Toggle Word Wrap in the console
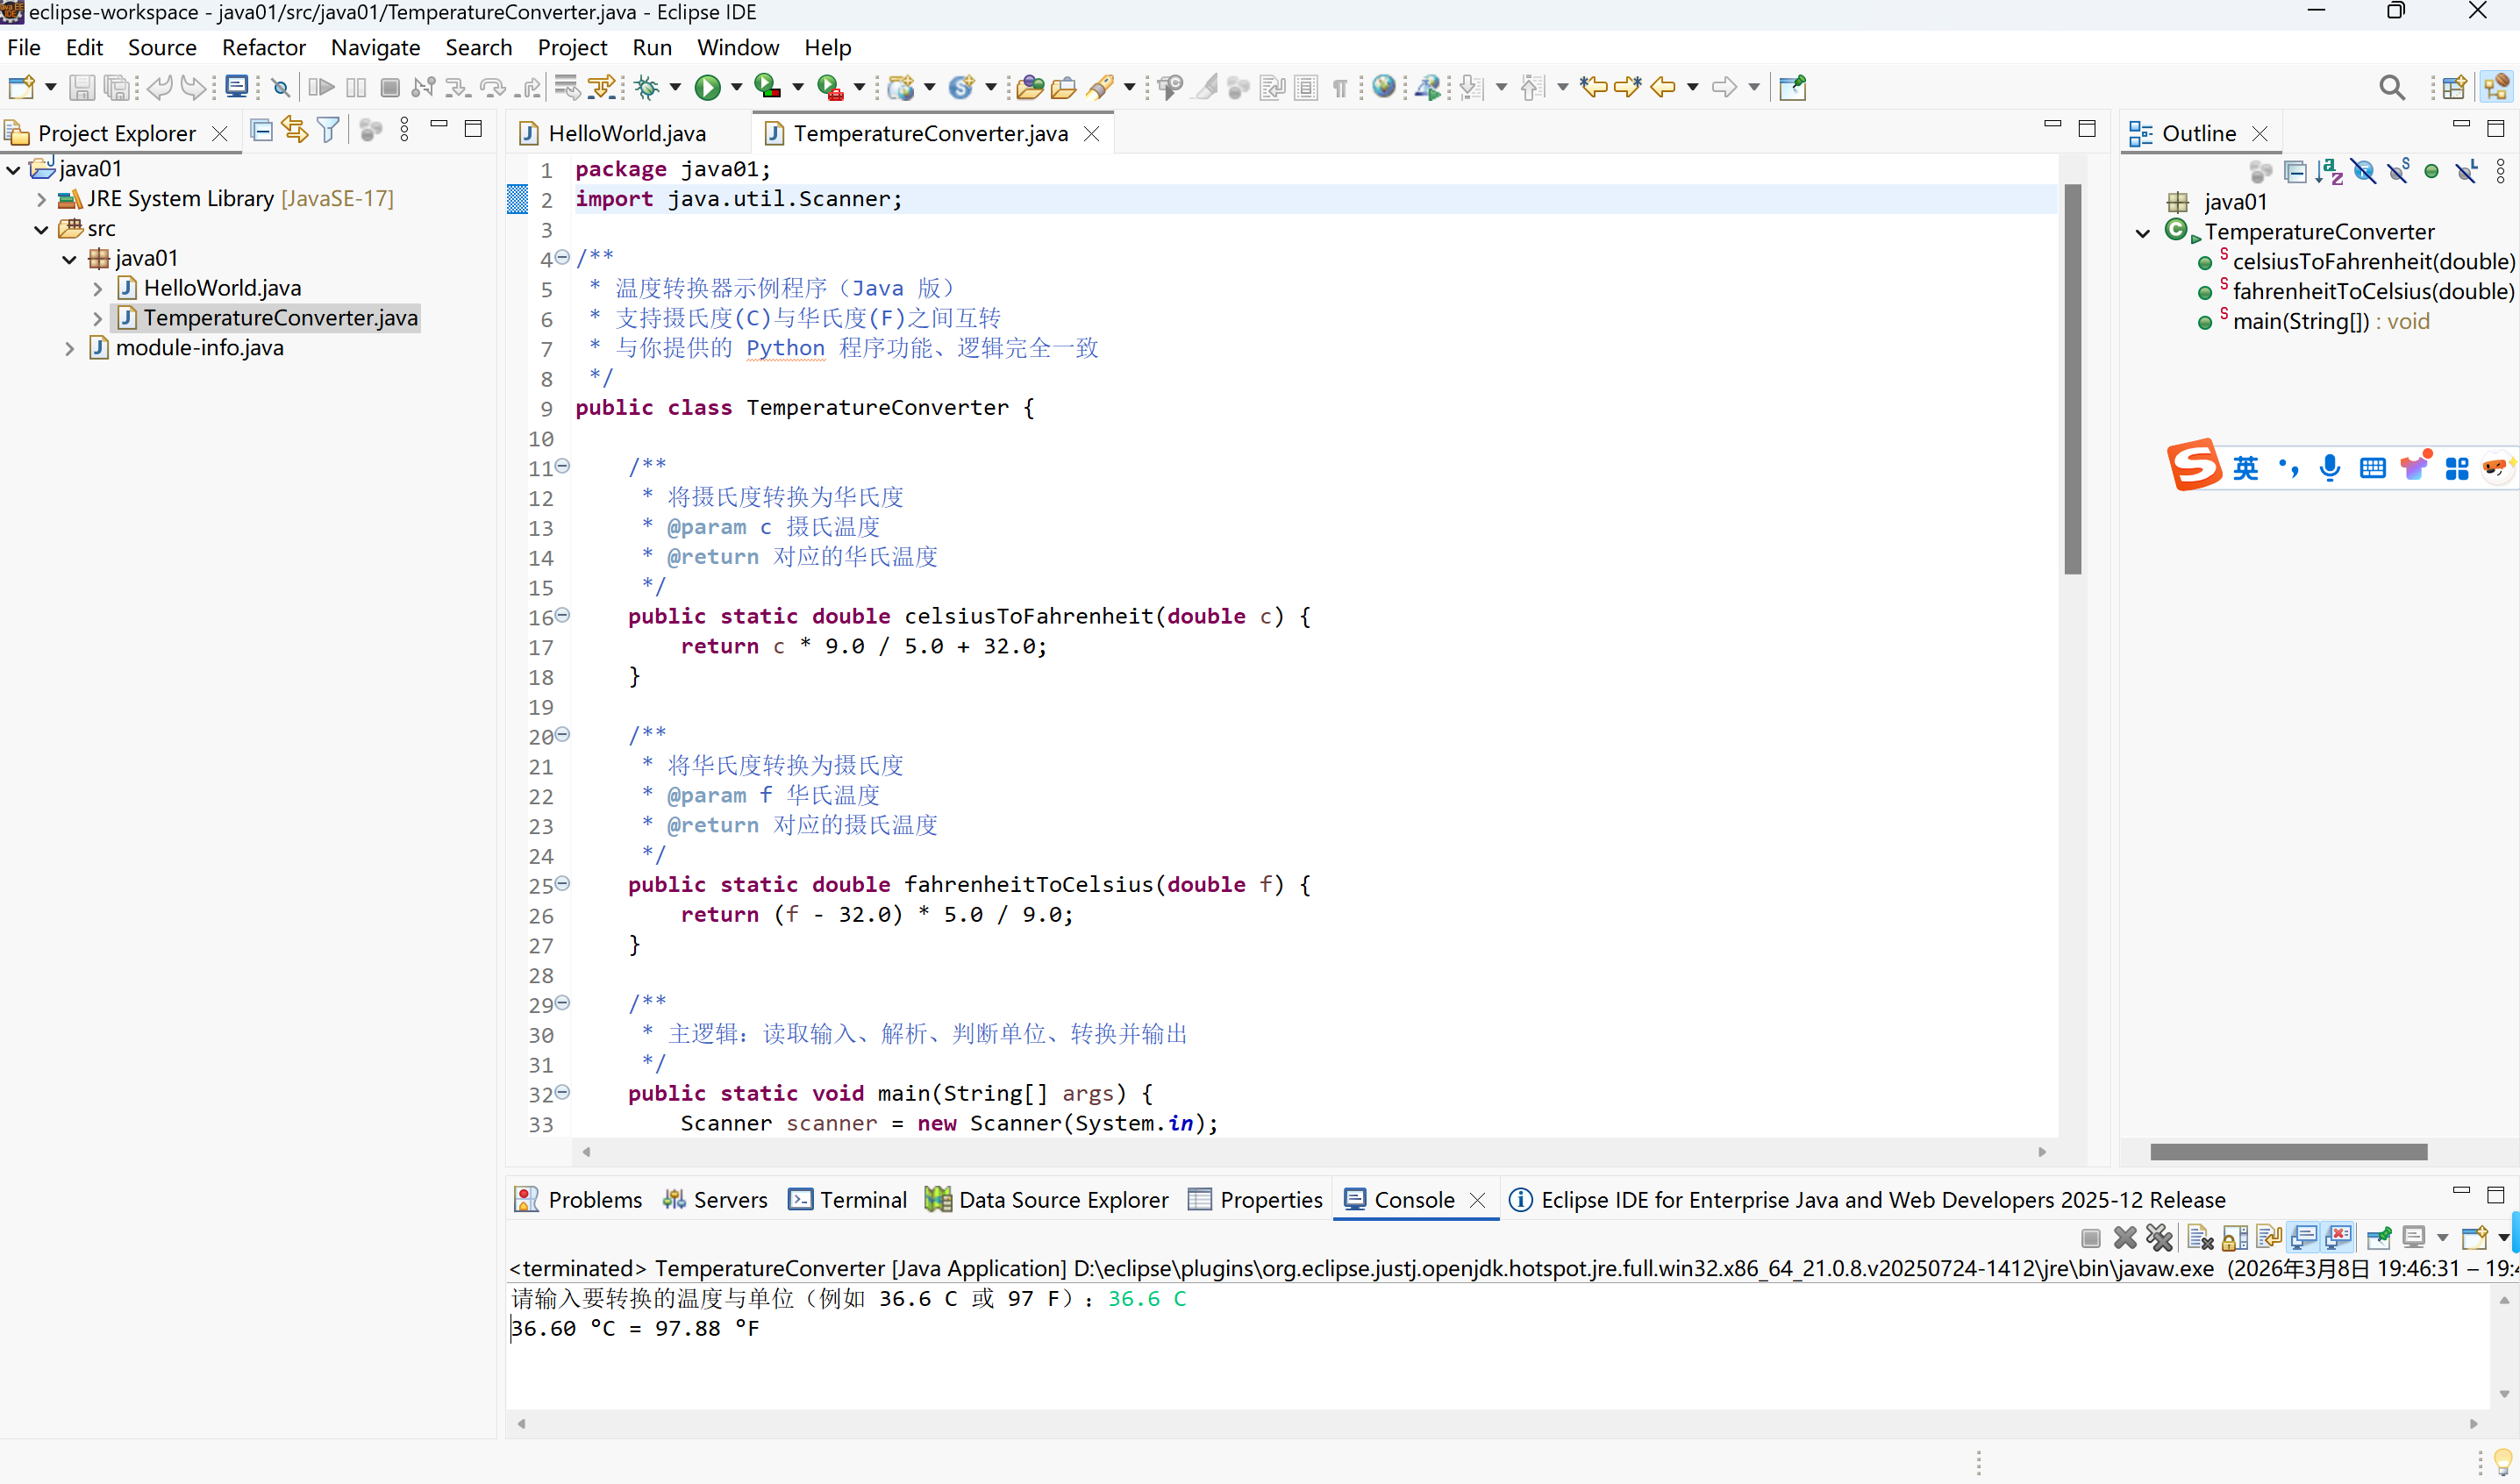 (x=2269, y=1238)
